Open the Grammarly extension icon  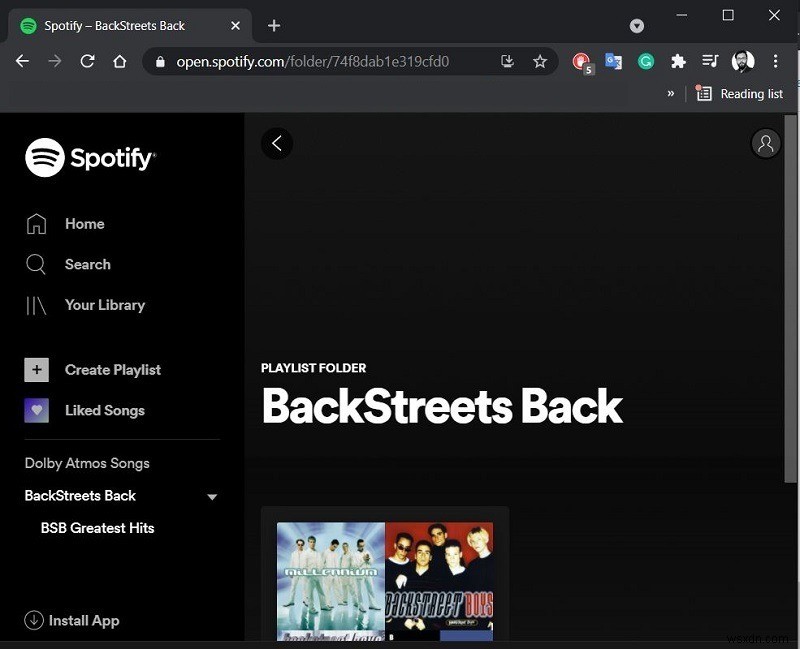[646, 61]
